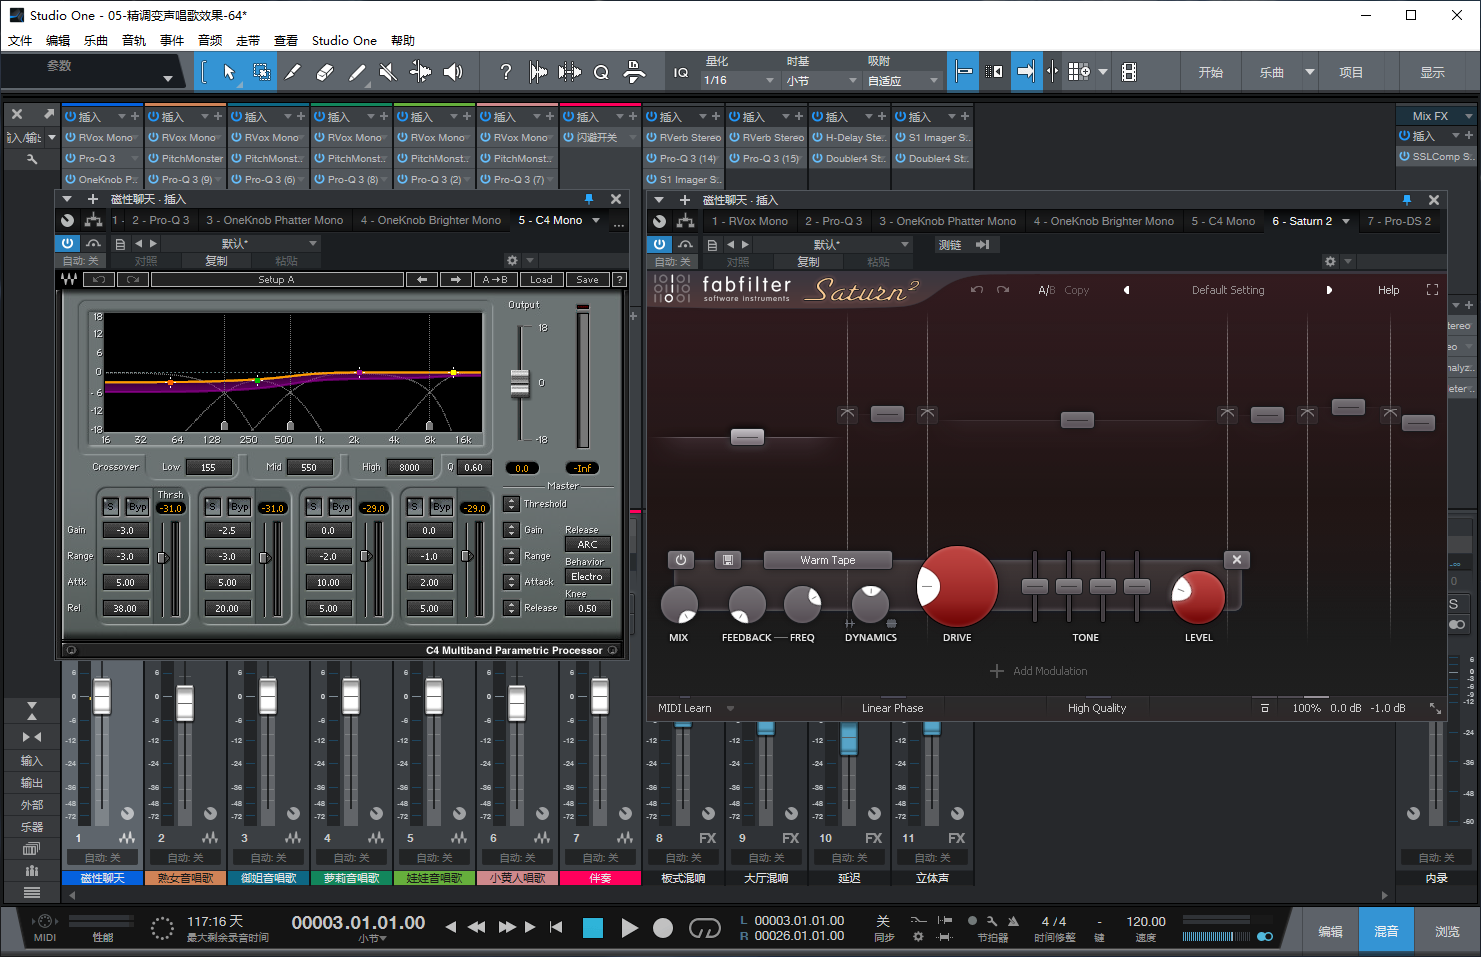Click the Return to Zero button

[x=556, y=928]
